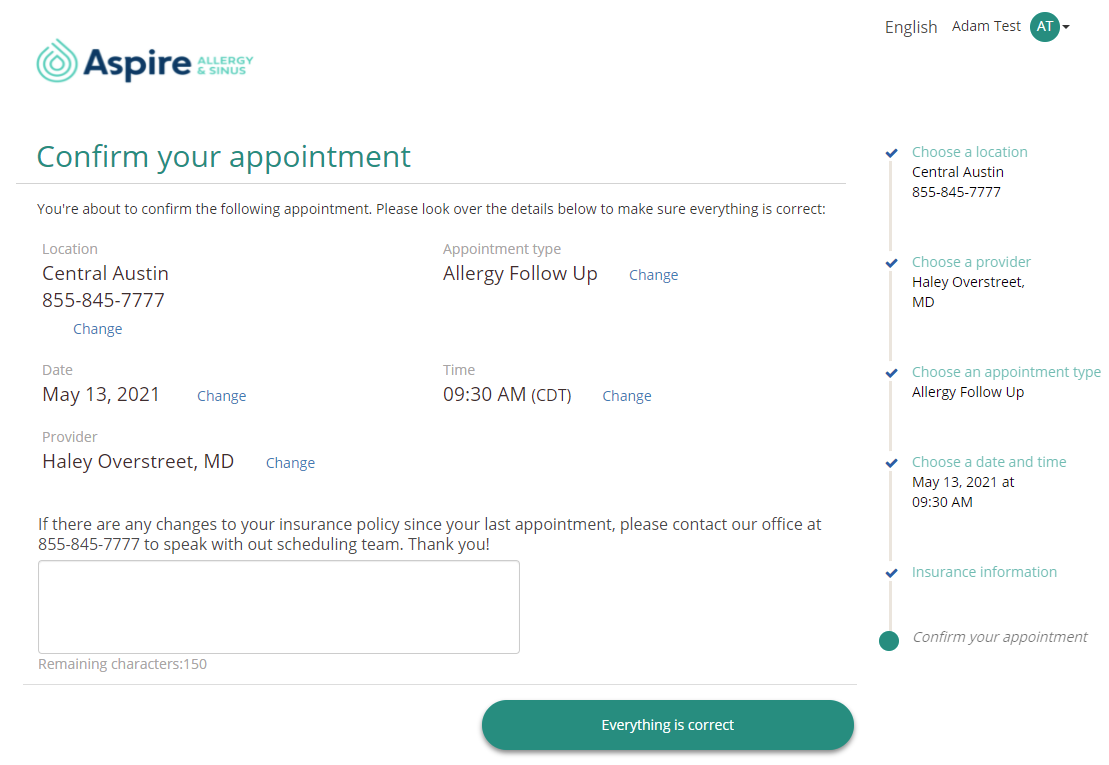Change the provider Haley Overstreet, MD
This screenshot has height=765, width=1109.
pyautogui.click(x=290, y=463)
